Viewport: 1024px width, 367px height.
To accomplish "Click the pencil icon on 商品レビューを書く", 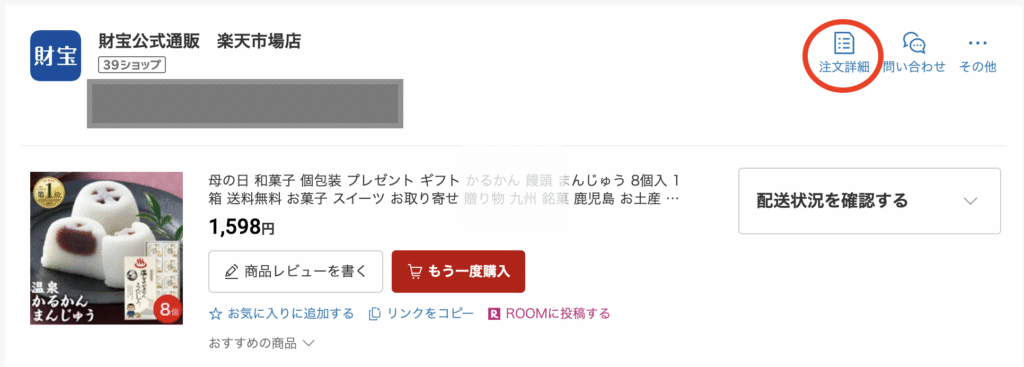I will 231,272.
